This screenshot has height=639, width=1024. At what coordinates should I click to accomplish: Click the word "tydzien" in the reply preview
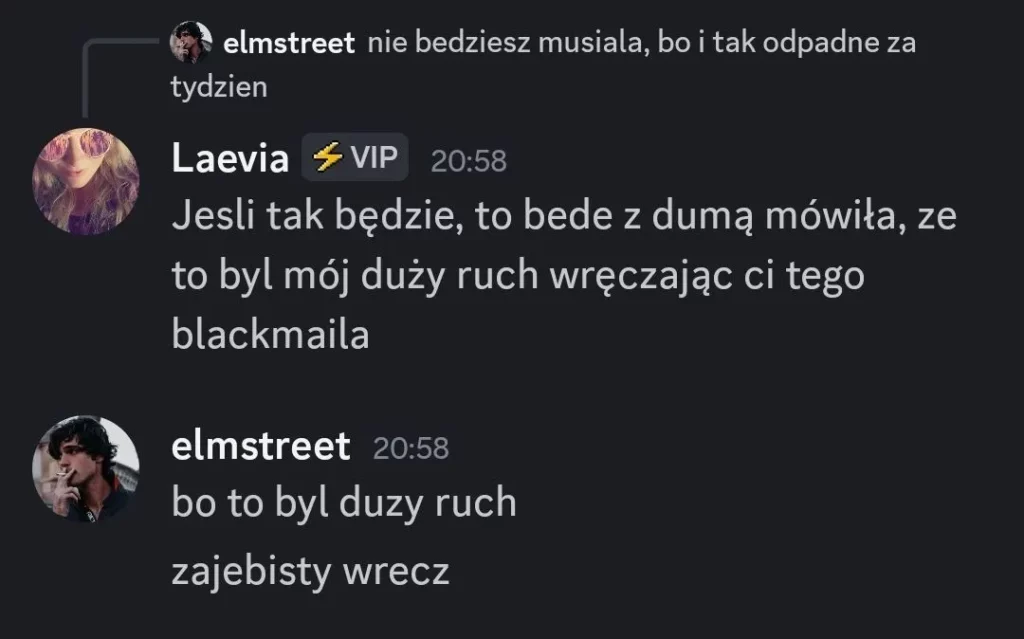coord(219,87)
